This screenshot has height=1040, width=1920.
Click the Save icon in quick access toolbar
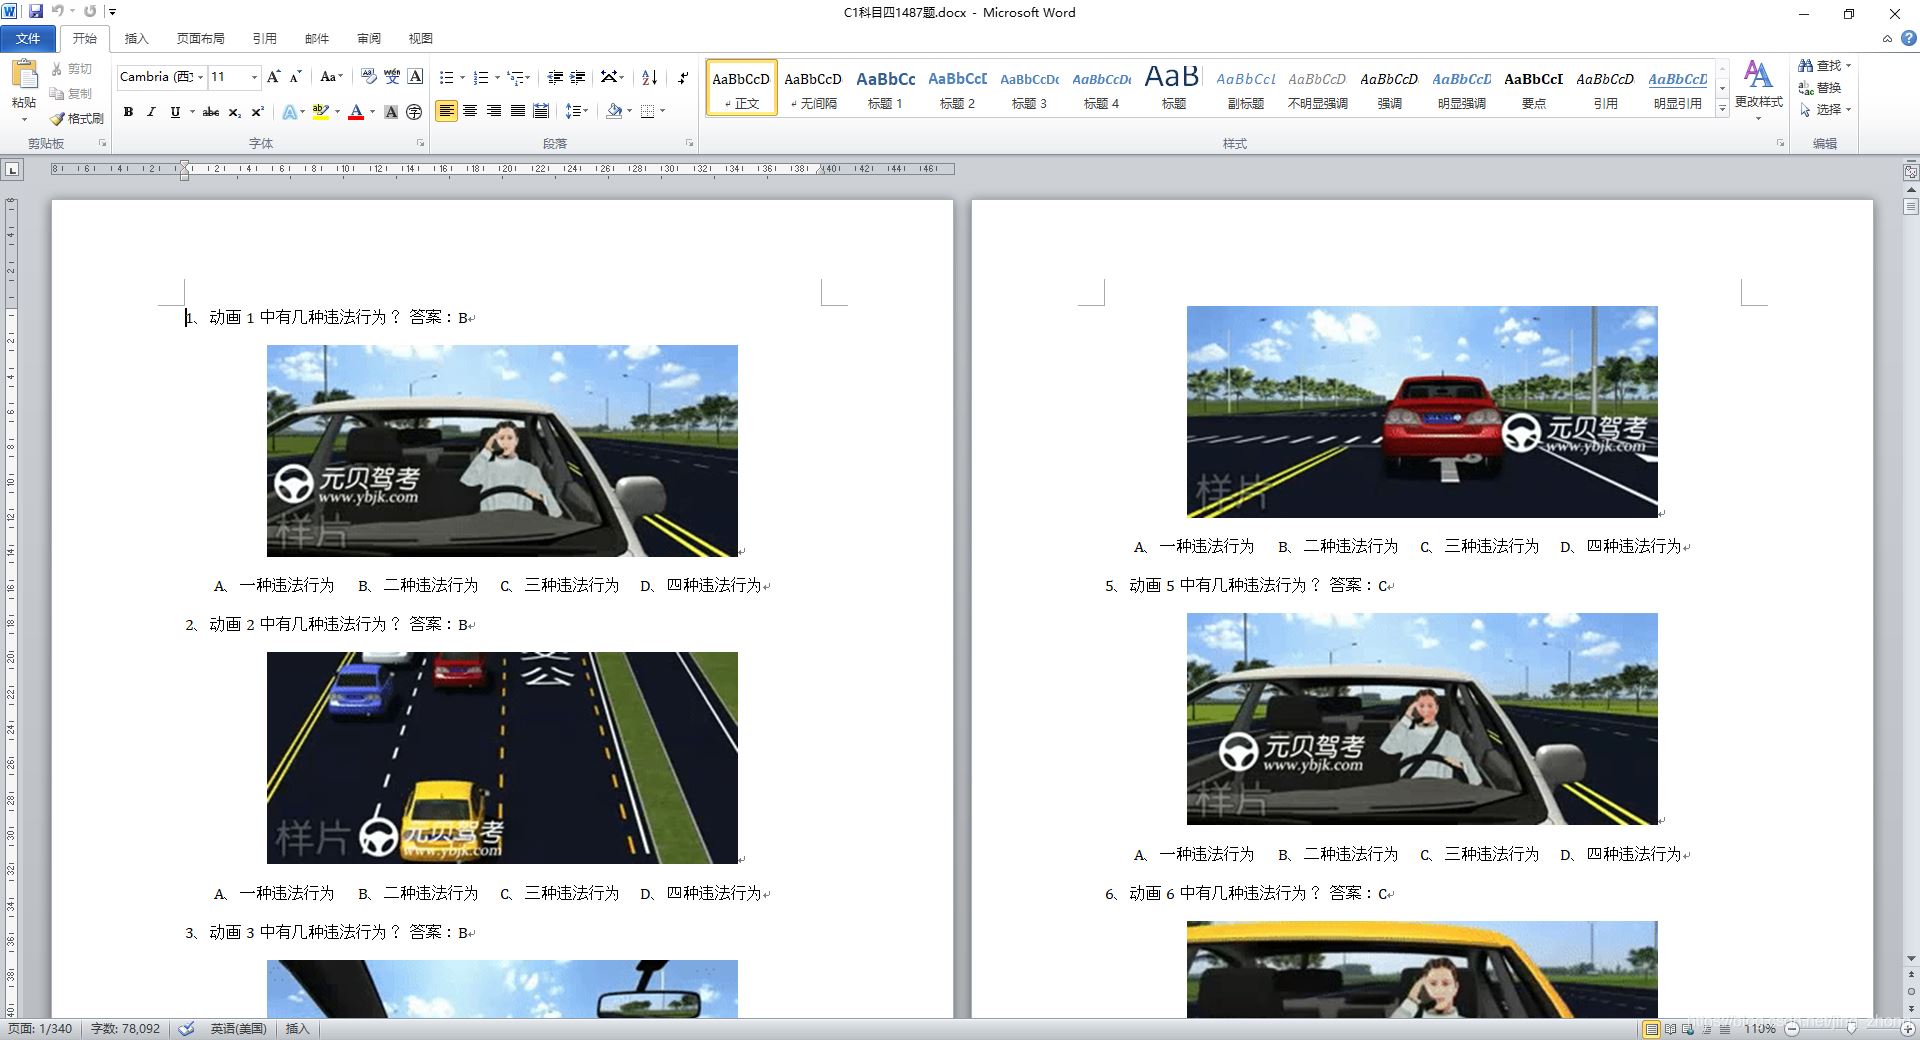[x=36, y=12]
